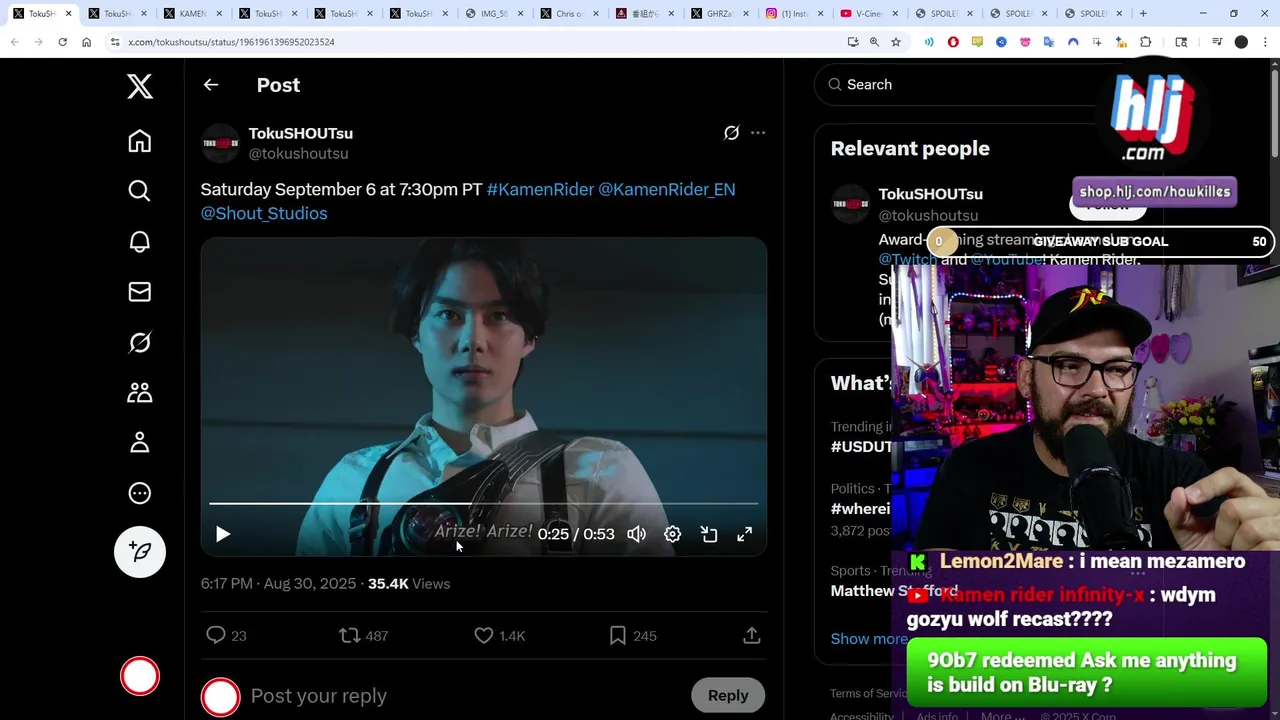Go back with the Post arrow
The image size is (1280, 720).
click(211, 85)
